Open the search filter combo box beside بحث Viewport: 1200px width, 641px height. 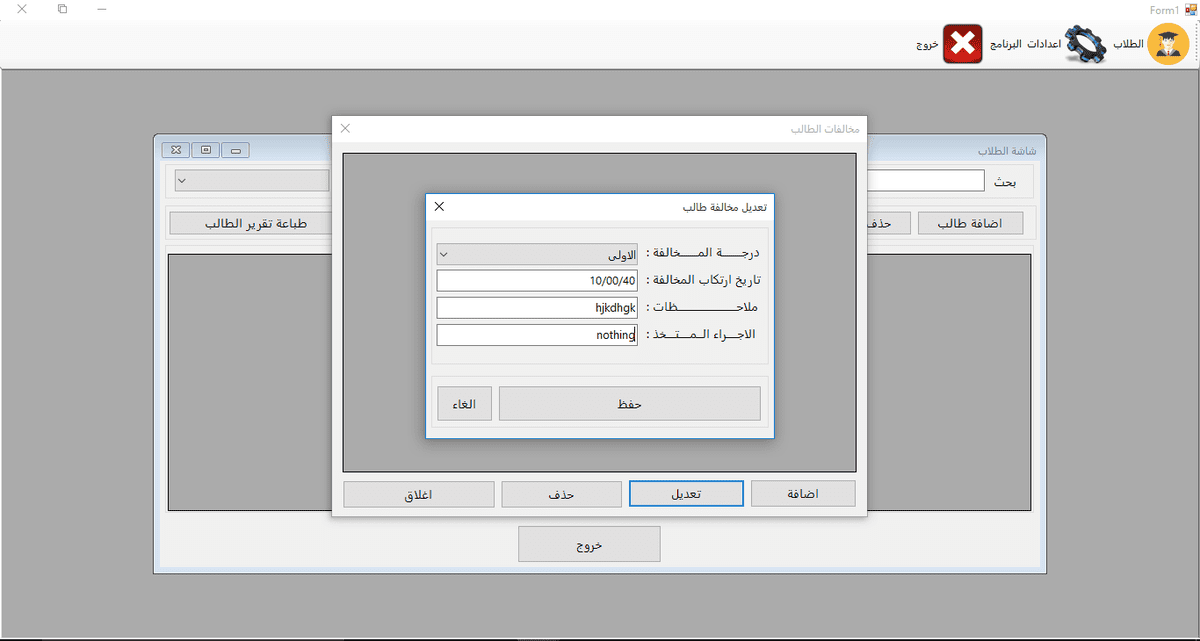coord(252,181)
